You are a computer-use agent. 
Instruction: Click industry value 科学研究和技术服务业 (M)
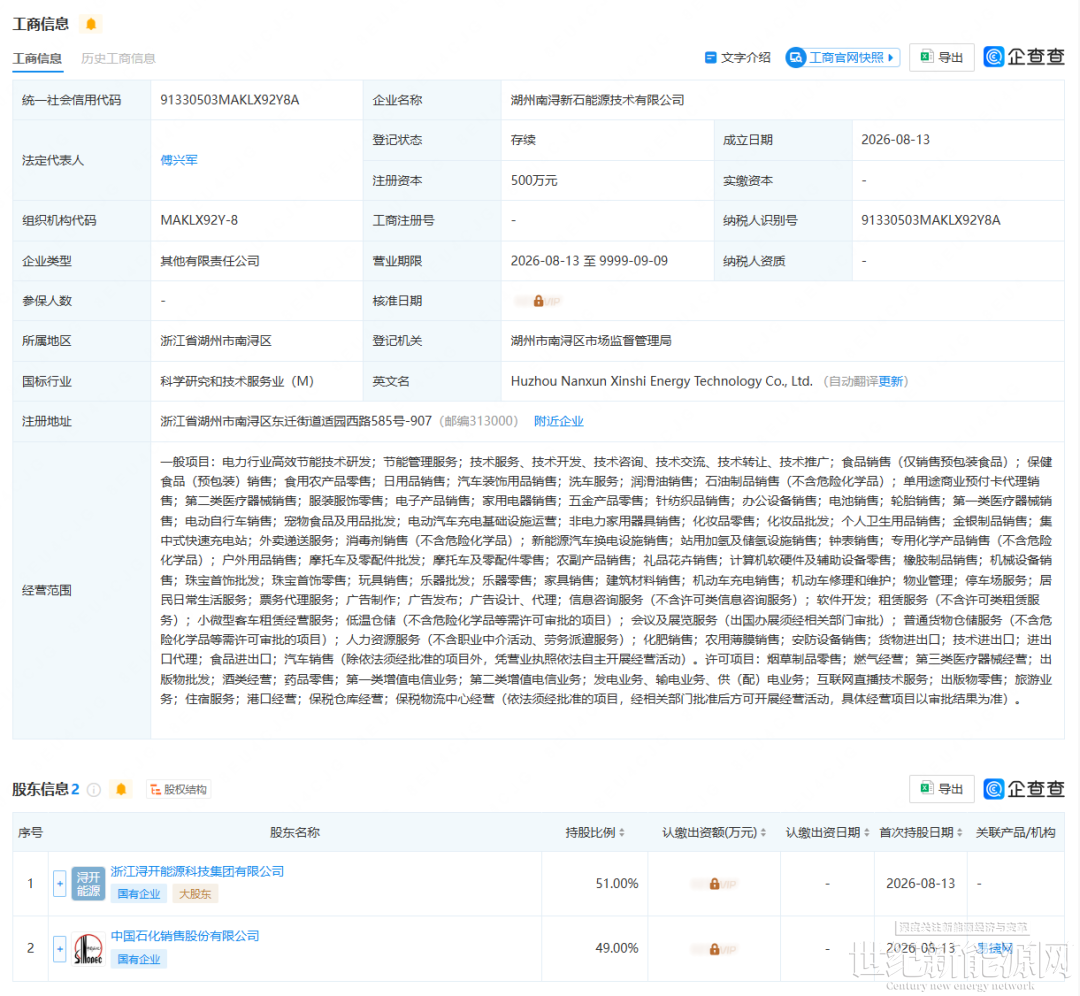coord(237,382)
